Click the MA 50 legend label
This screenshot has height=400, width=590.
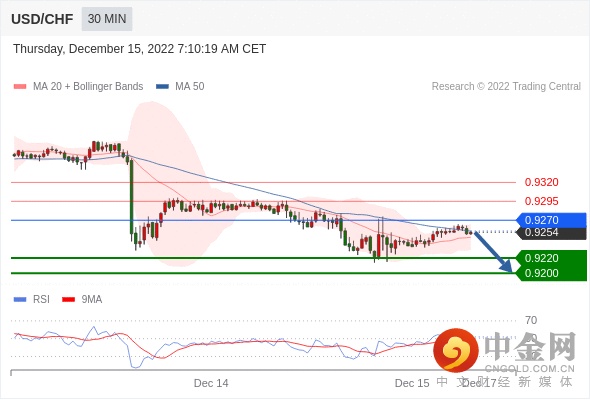coord(190,87)
